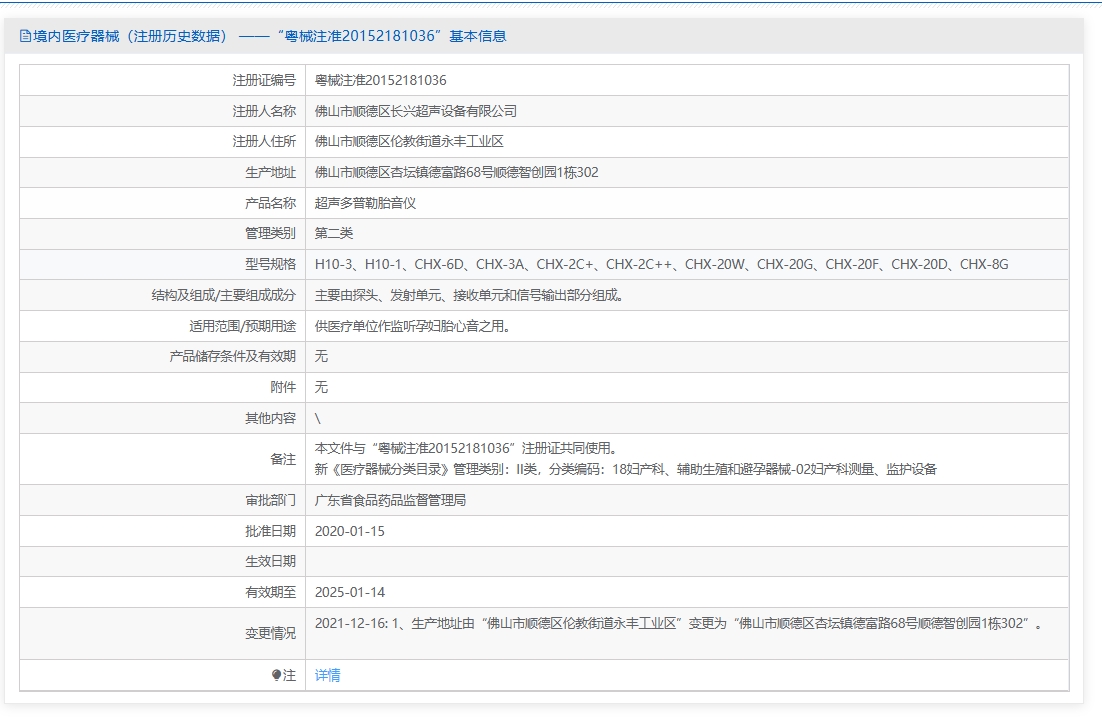Click 无 in the 附件 row
This screenshot has width=1102, height=721.
[x=321, y=387]
